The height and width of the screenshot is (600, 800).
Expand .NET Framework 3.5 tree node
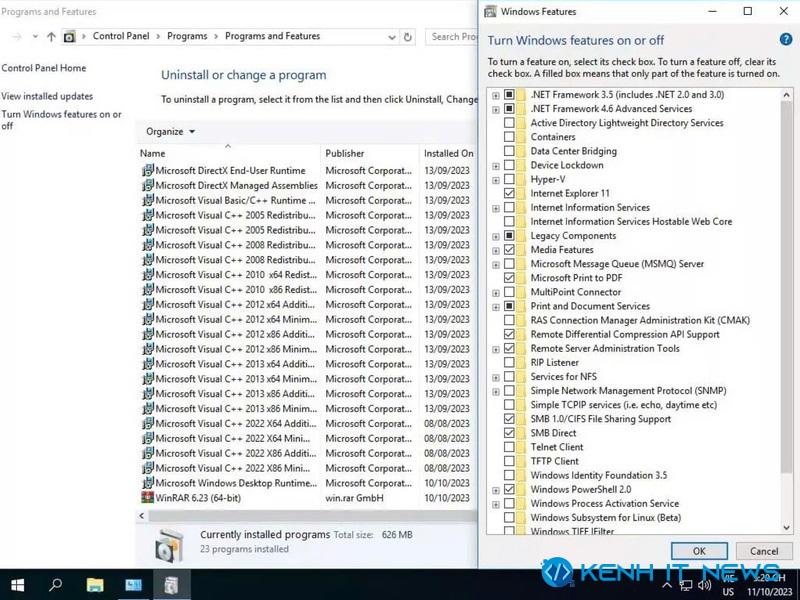click(495, 95)
